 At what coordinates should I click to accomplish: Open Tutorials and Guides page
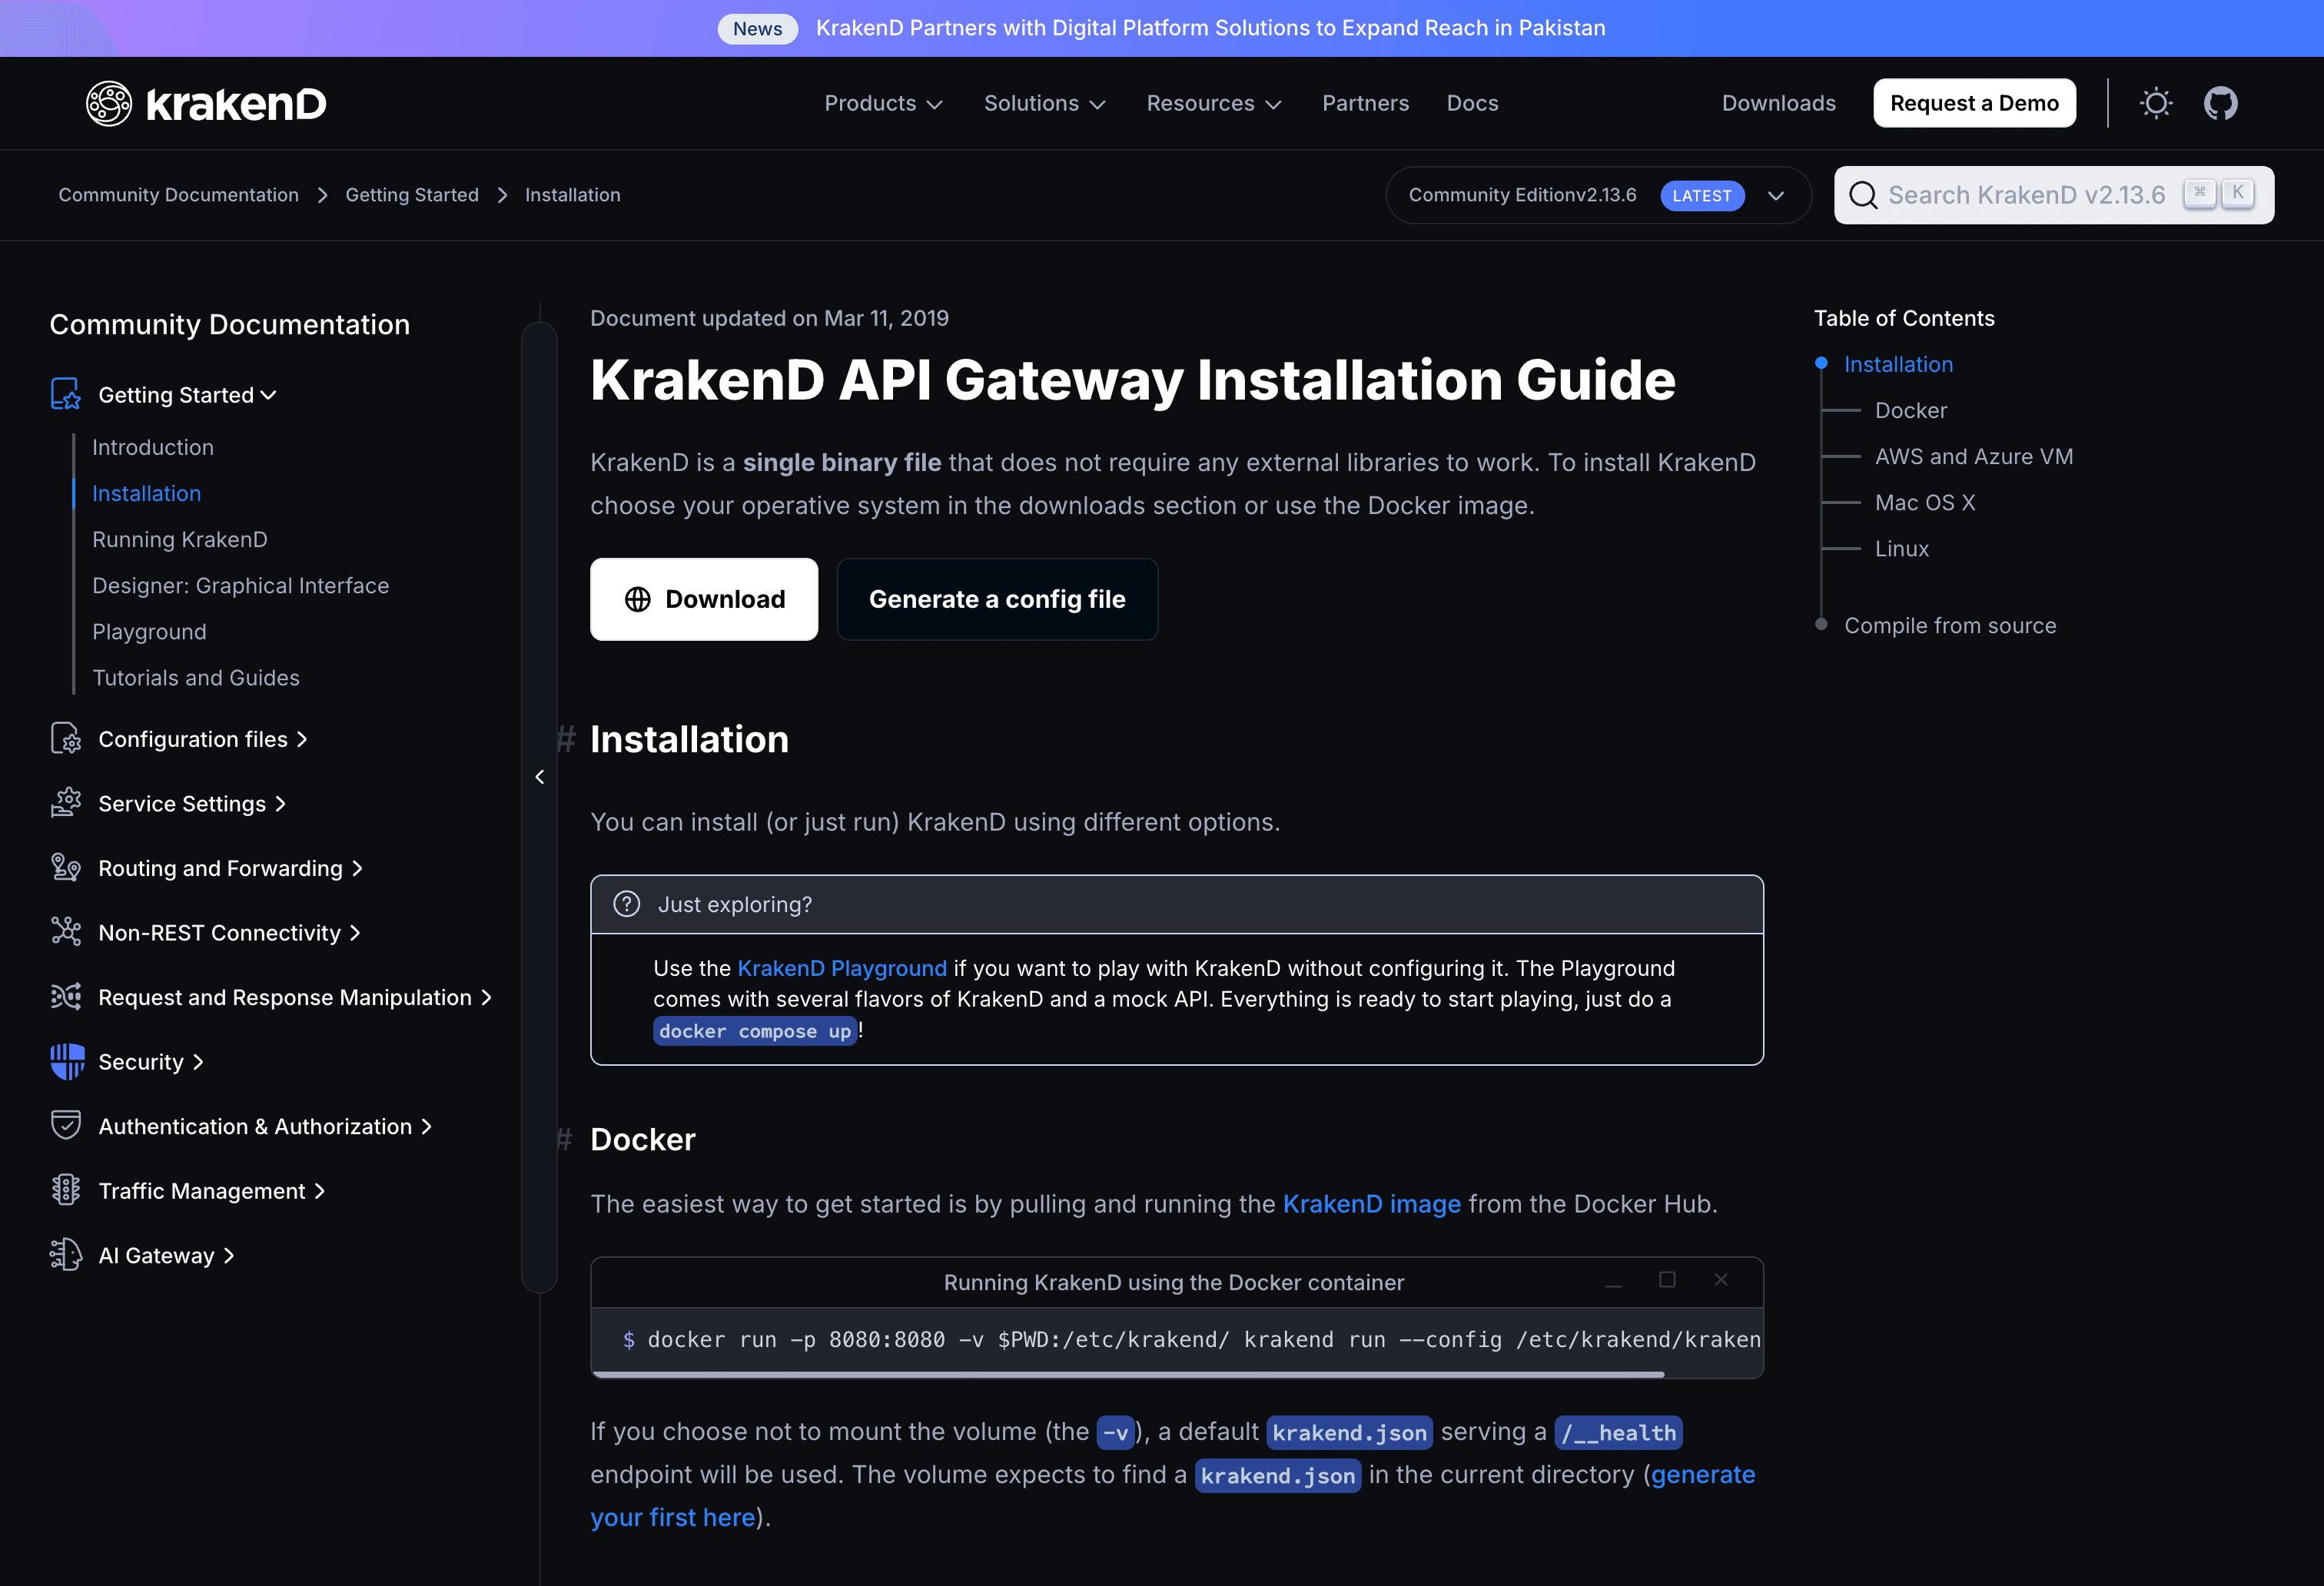pos(196,677)
